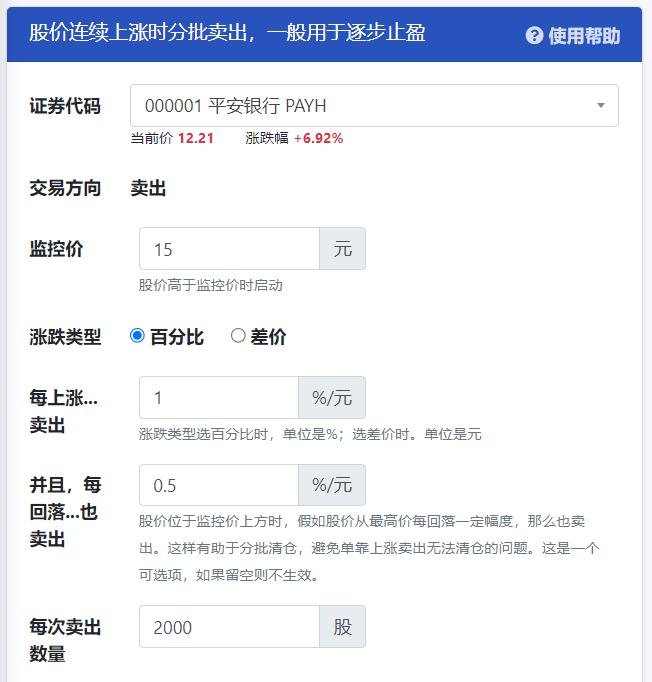Viewport: 652px width, 682px height.
Task: Click the 每次卖出数量 field showing 2000
Action: pos(229,627)
